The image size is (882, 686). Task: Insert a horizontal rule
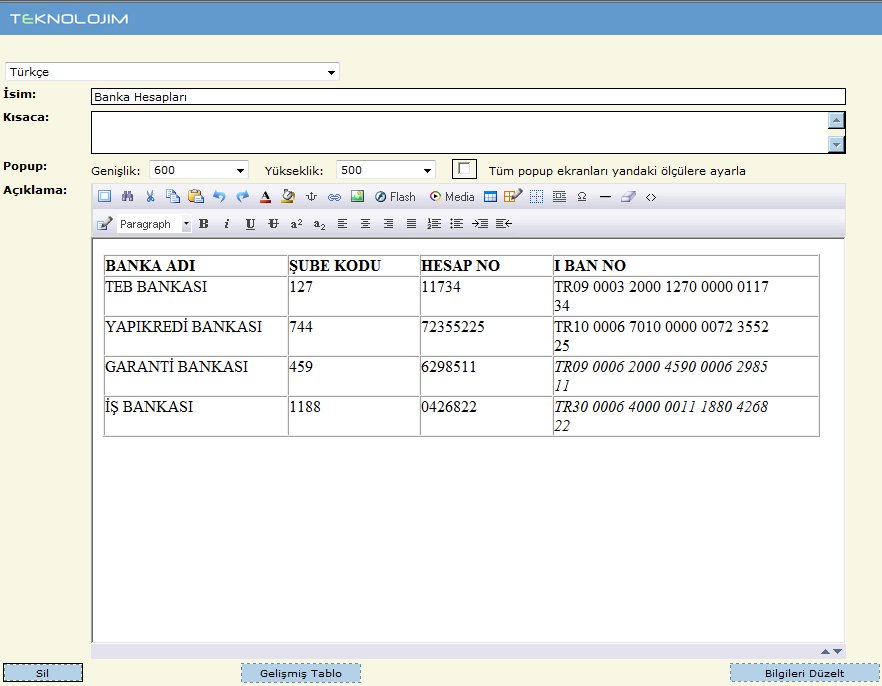click(x=605, y=197)
